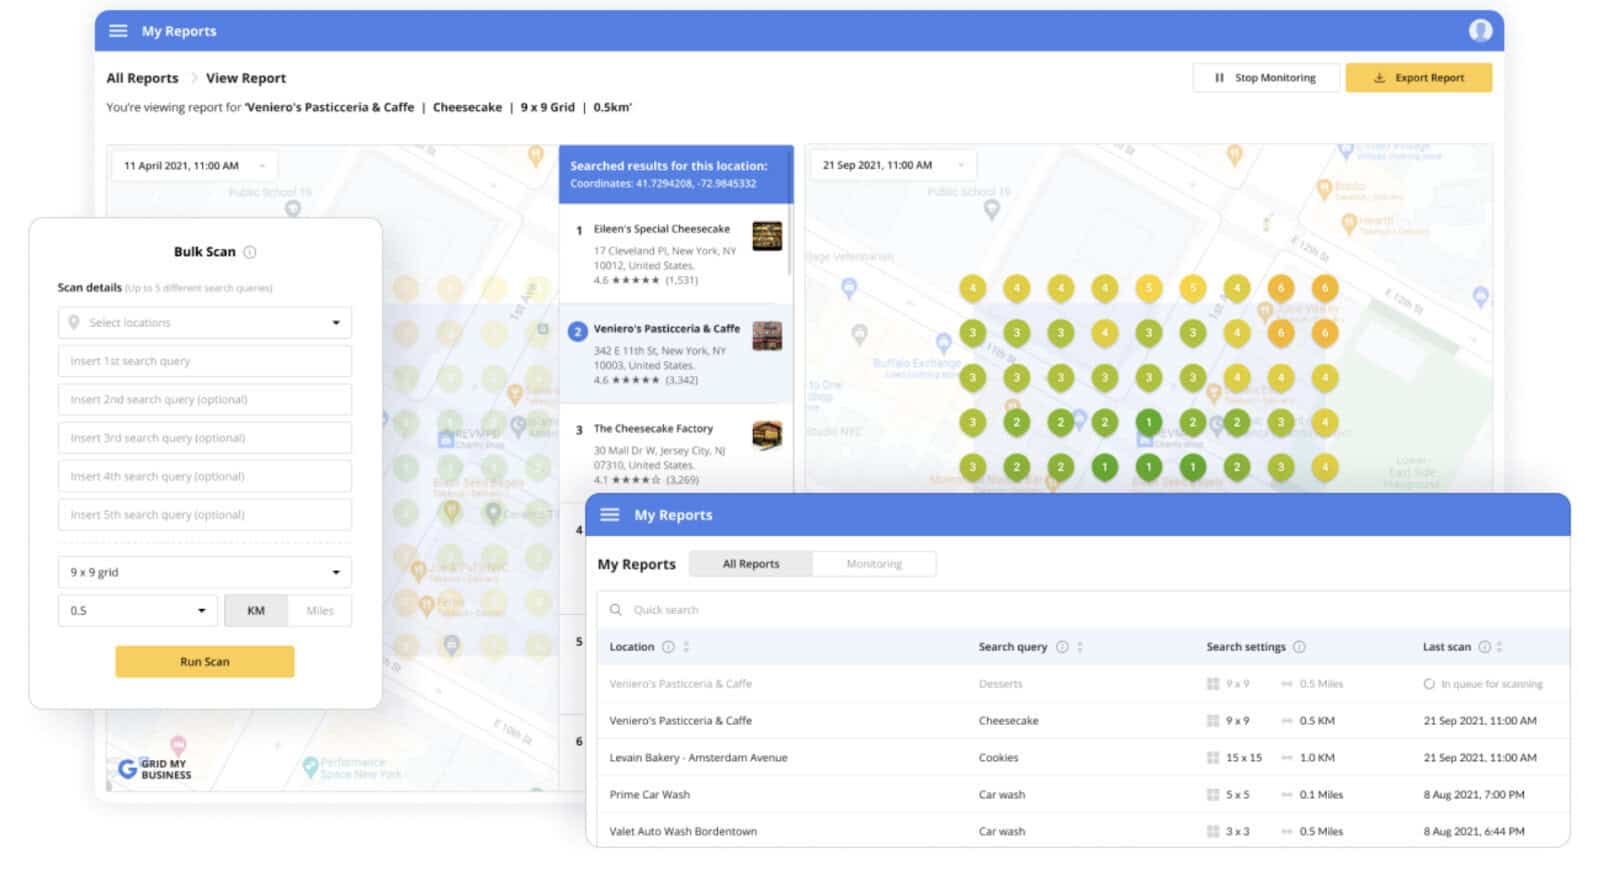
Task: Open the user profile avatar
Action: tap(1480, 31)
